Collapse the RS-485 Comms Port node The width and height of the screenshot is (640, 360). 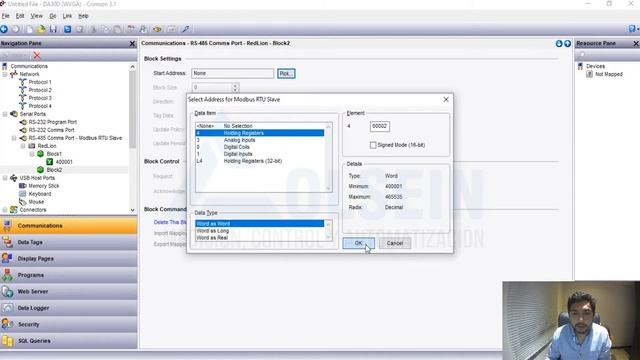(x=14, y=138)
